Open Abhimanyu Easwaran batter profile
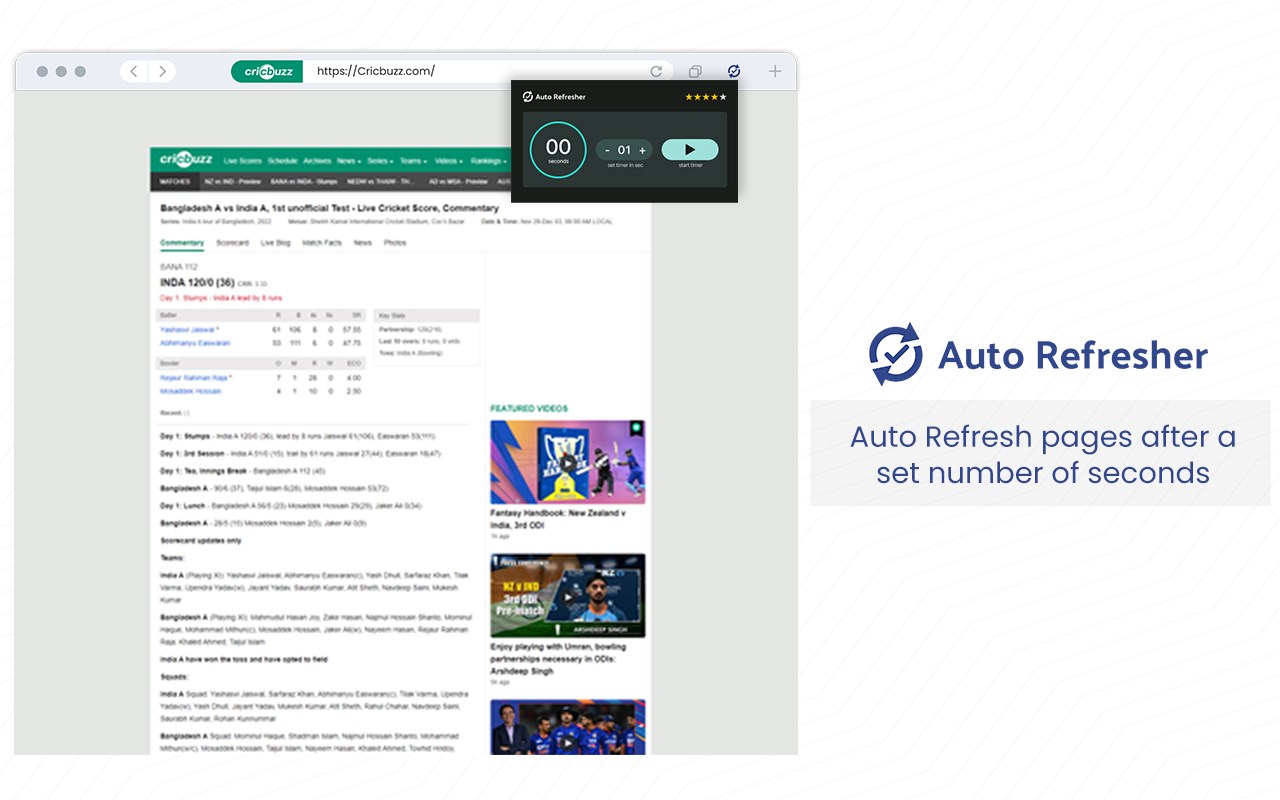This screenshot has height=800, width=1280. tap(195, 343)
